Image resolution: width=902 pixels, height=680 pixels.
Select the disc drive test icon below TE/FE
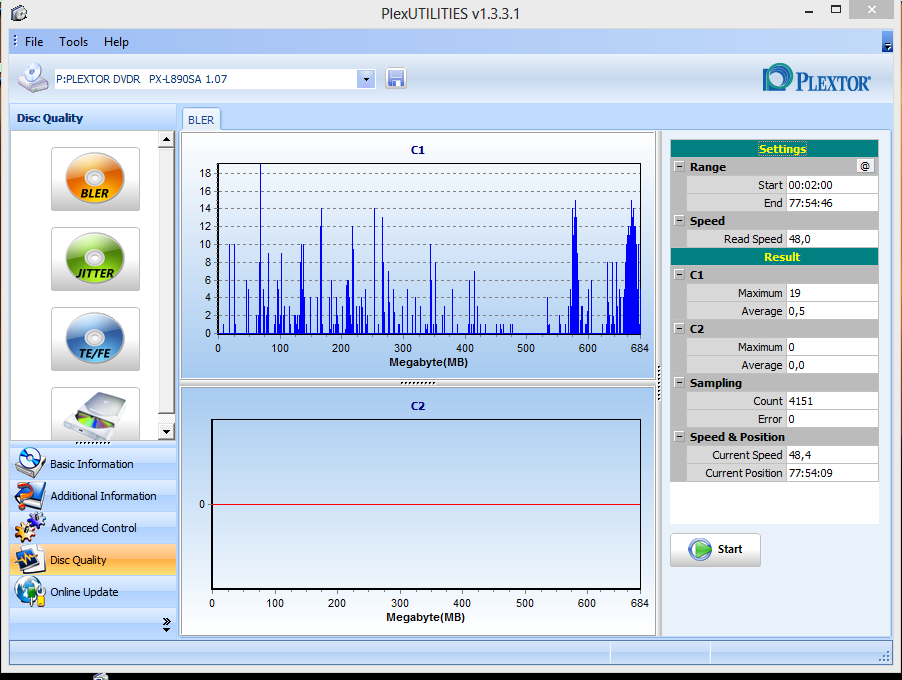click(x=95, y=414)
